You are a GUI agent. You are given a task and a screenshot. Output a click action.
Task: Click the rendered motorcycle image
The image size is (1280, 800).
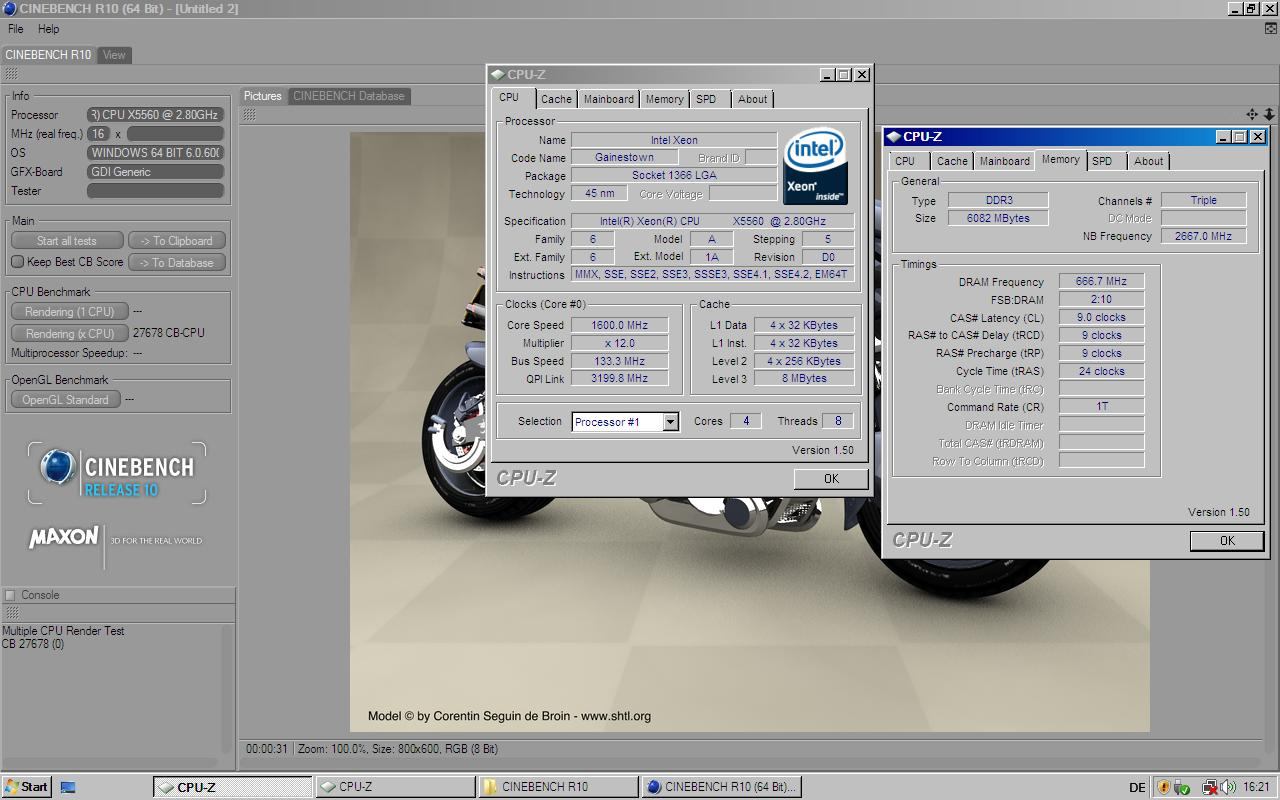pos(749,432)
